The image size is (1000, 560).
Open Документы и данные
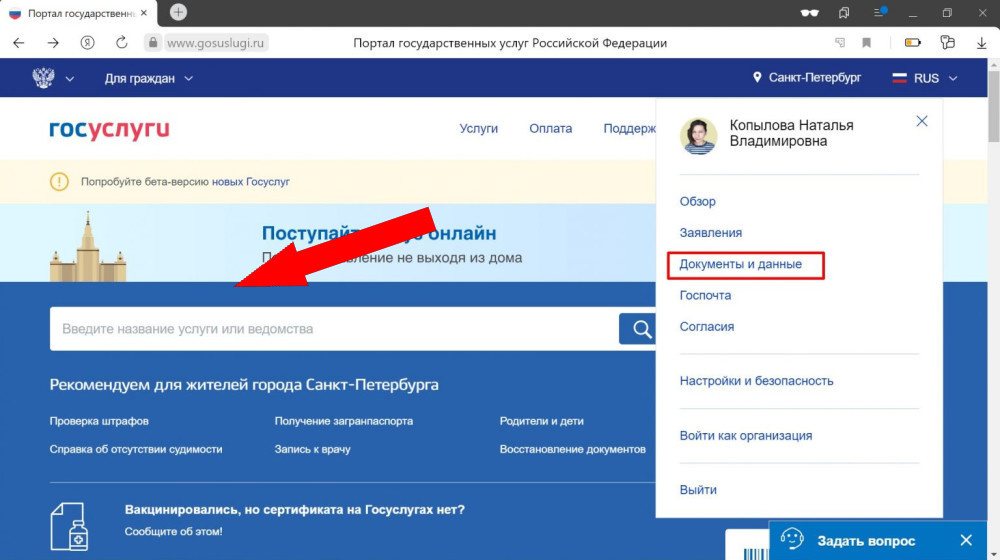740,264
